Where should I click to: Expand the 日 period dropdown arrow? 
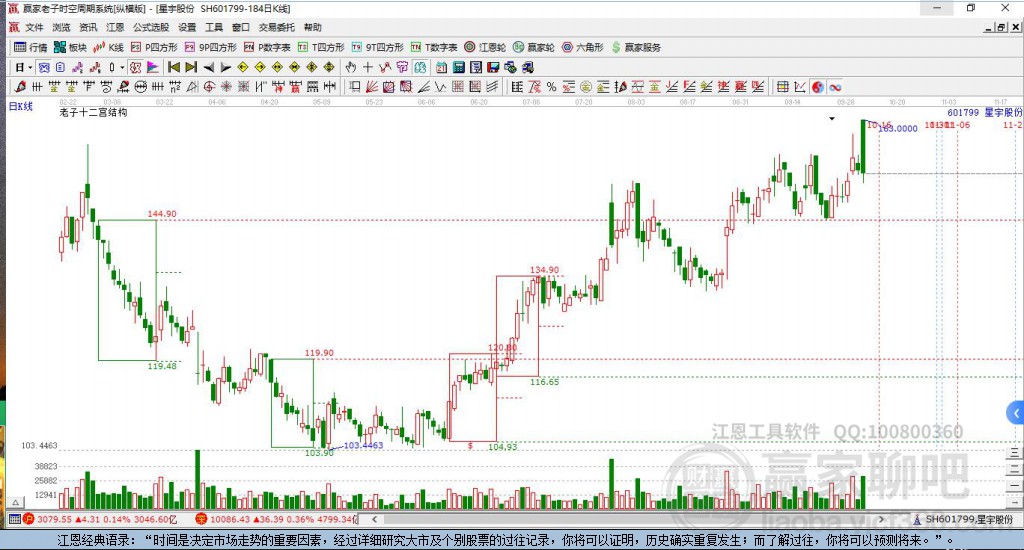tap(30, 67)
